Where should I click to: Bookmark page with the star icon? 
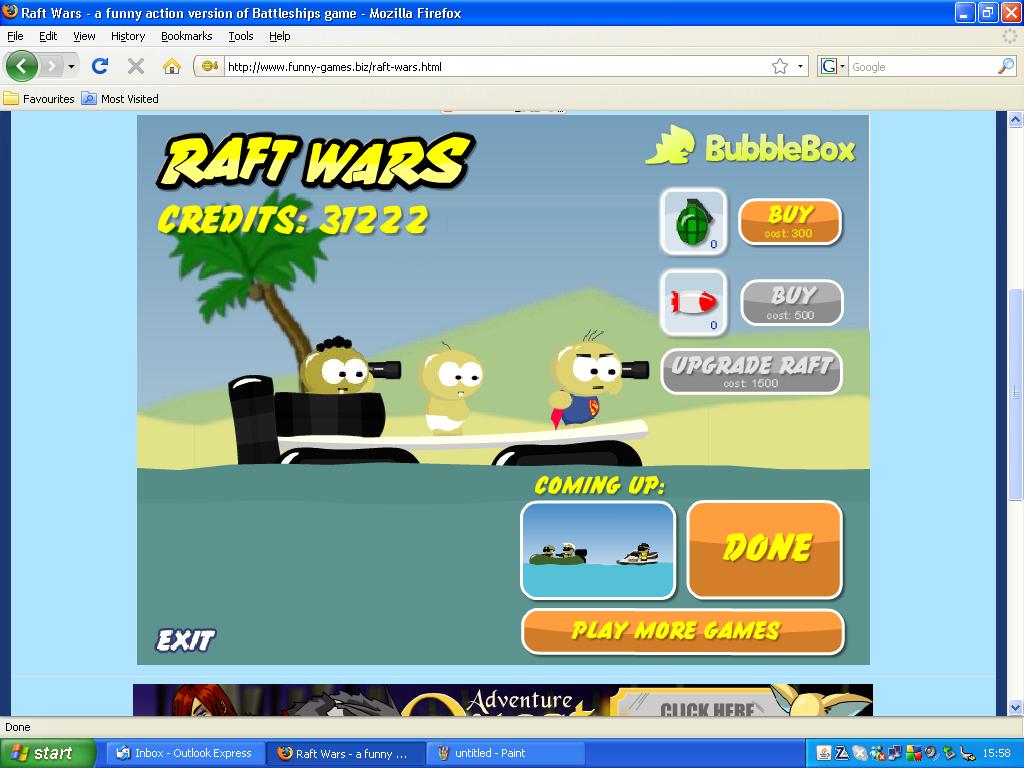(x=780, y=67)
